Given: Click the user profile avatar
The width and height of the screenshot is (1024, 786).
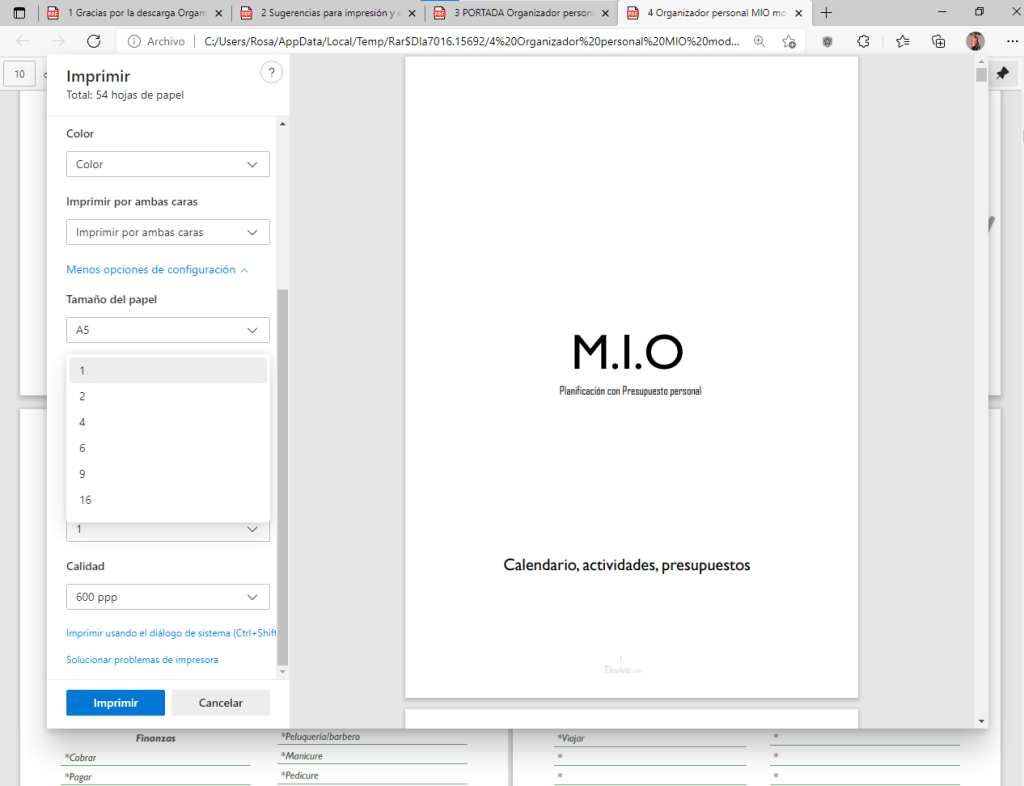Looking at the screenshot, I should pos(975,41).
